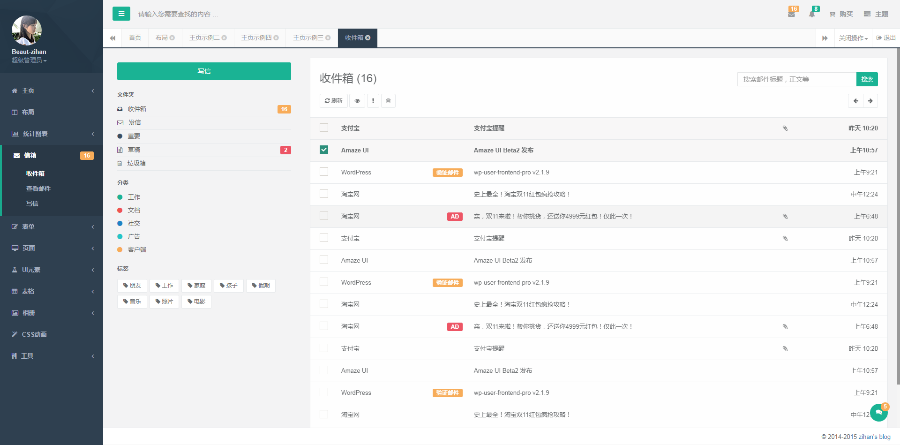The height and width of the screenshot is (445, 900).
Task: Tick checkbox of topmost 淘宝网 row at 中午12:24
Action: [324, 194]
